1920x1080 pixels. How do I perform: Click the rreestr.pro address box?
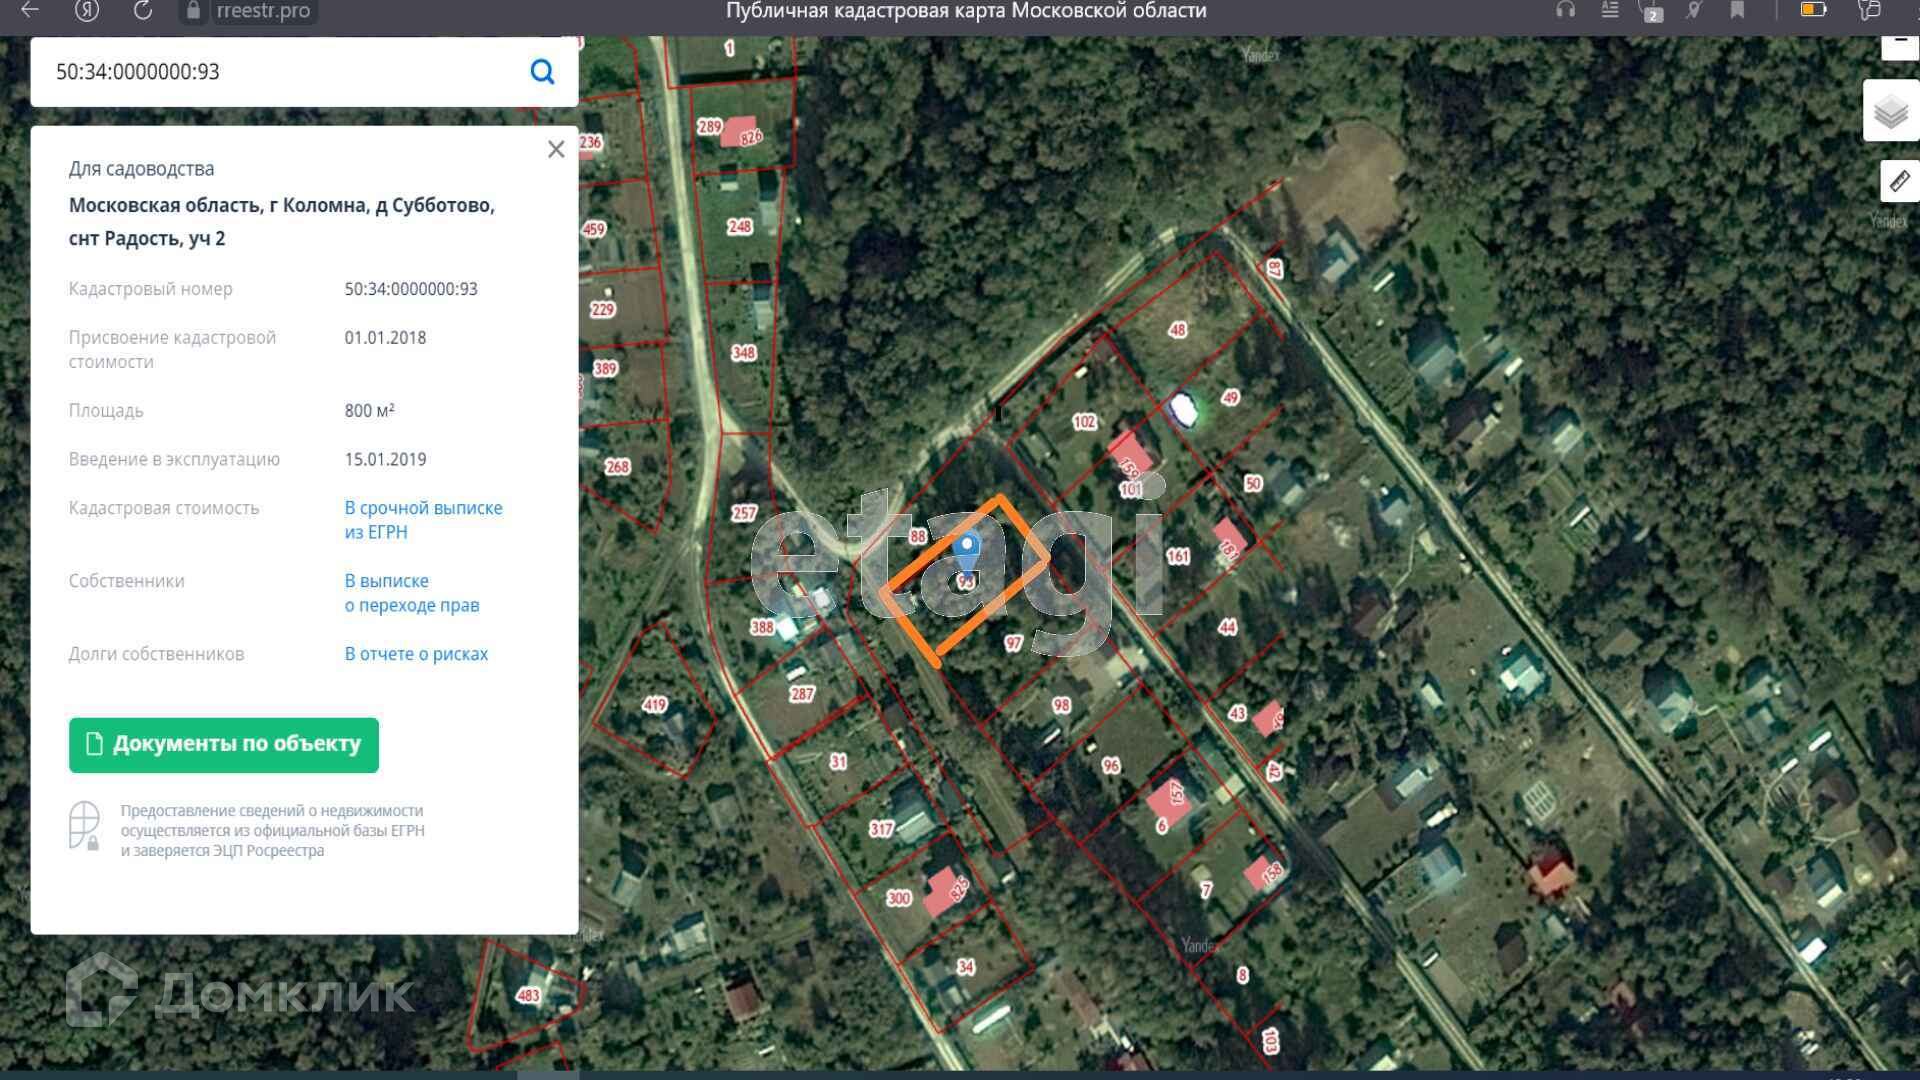click(x=263, y=11)
